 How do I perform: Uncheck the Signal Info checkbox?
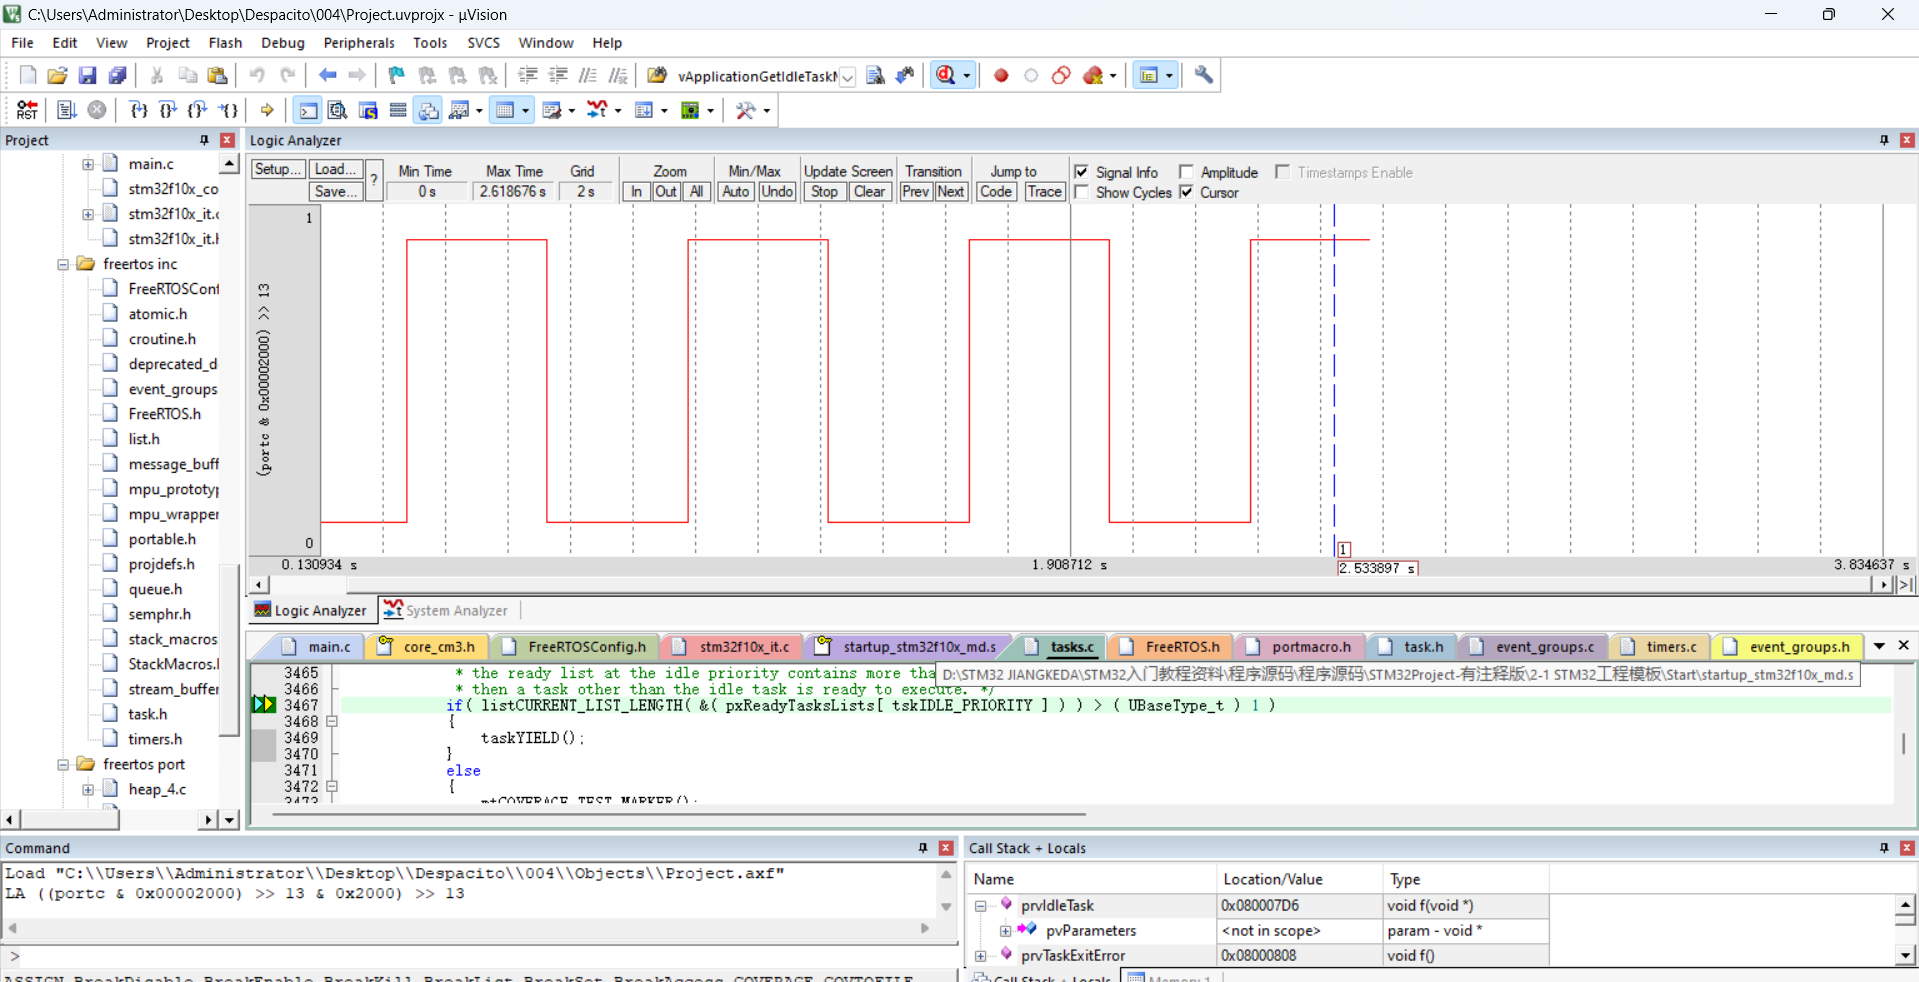(x=1081, y=172)
